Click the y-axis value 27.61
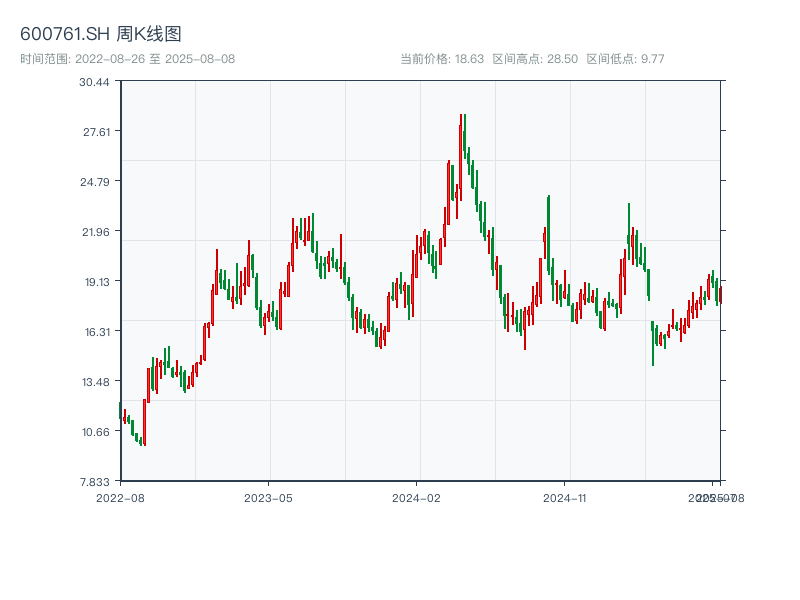The width and height of the screenshot is (800, 600). [96, 132]
